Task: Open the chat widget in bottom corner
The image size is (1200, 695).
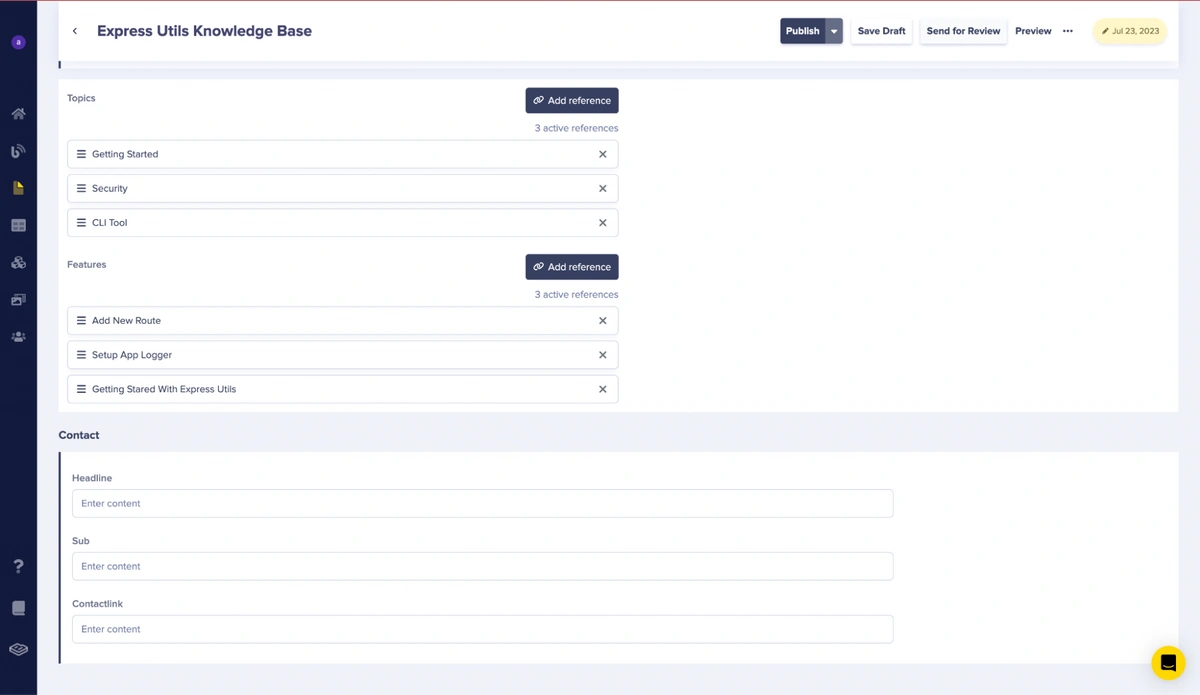Action: (1167, 663)
